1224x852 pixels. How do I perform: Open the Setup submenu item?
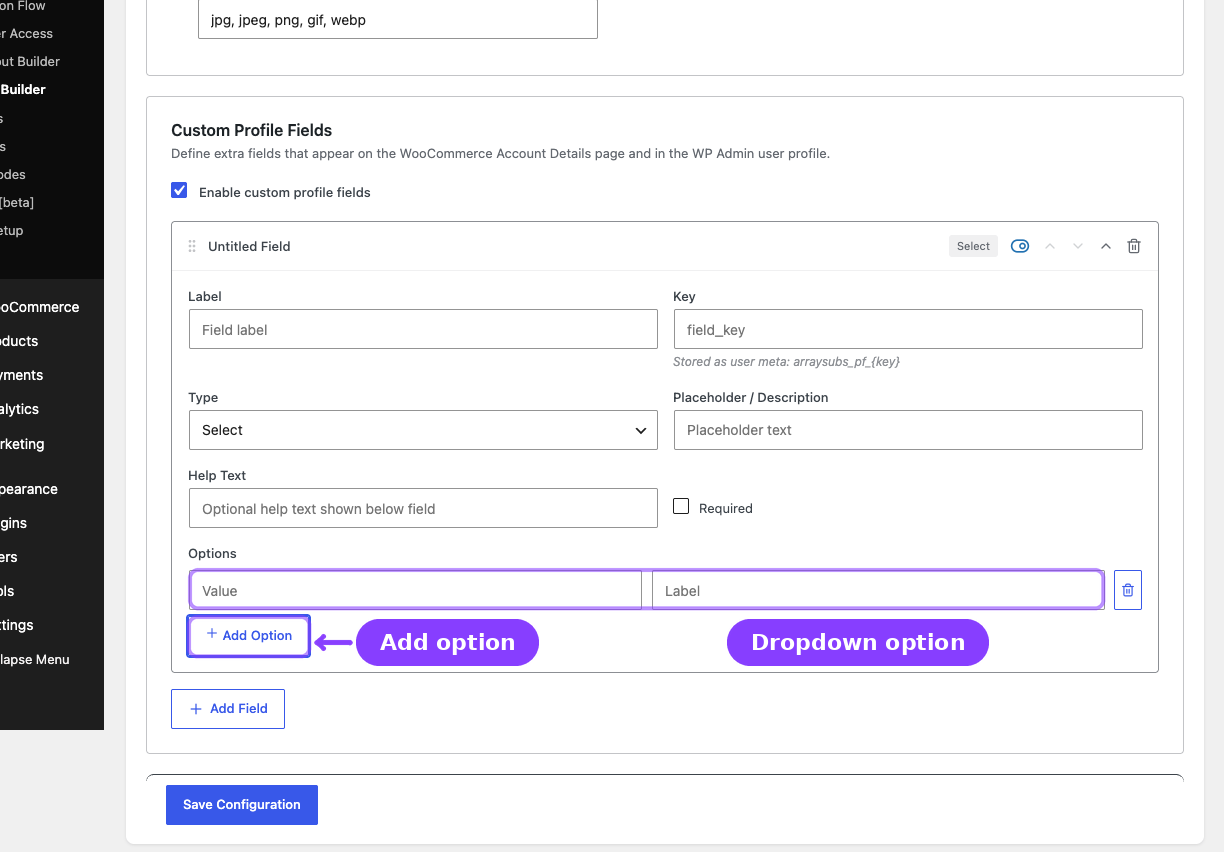click(x=12, y=230)
